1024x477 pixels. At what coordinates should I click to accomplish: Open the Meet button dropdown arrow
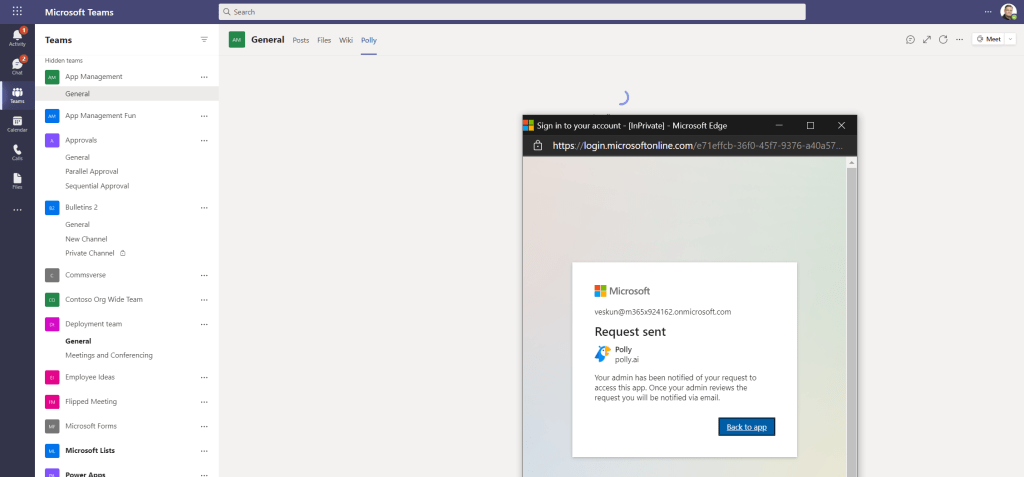(1010, 39)
